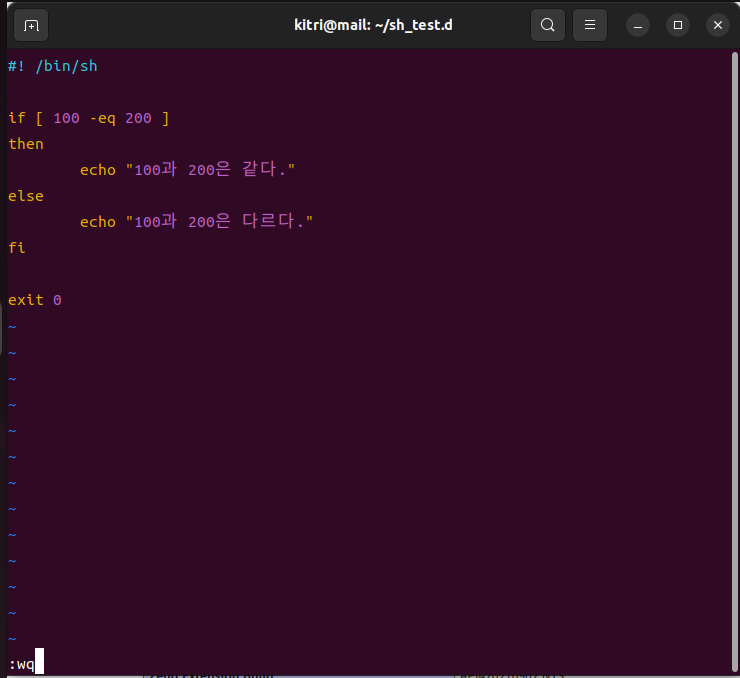Screen dimensions: 740x678
Task: Click the 'fi' keyword
Action: click(17, 247)
